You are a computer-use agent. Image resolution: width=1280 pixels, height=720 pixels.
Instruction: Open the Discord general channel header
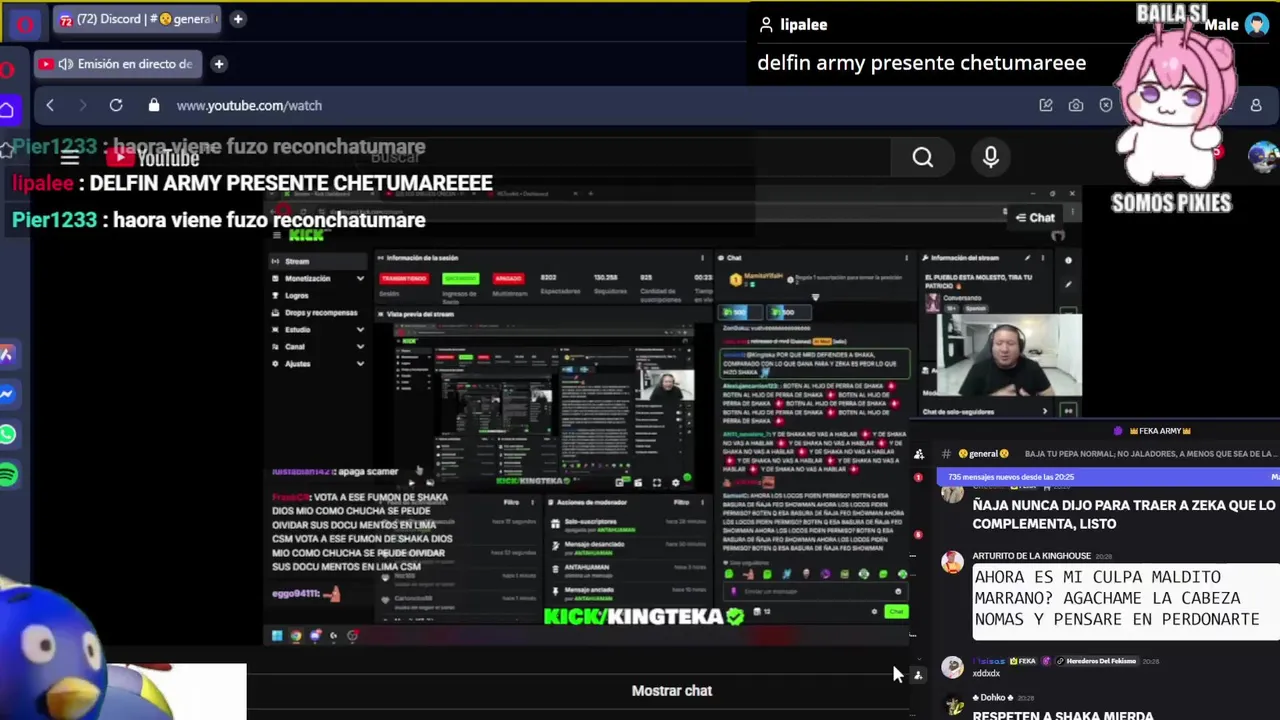(983, 453)
